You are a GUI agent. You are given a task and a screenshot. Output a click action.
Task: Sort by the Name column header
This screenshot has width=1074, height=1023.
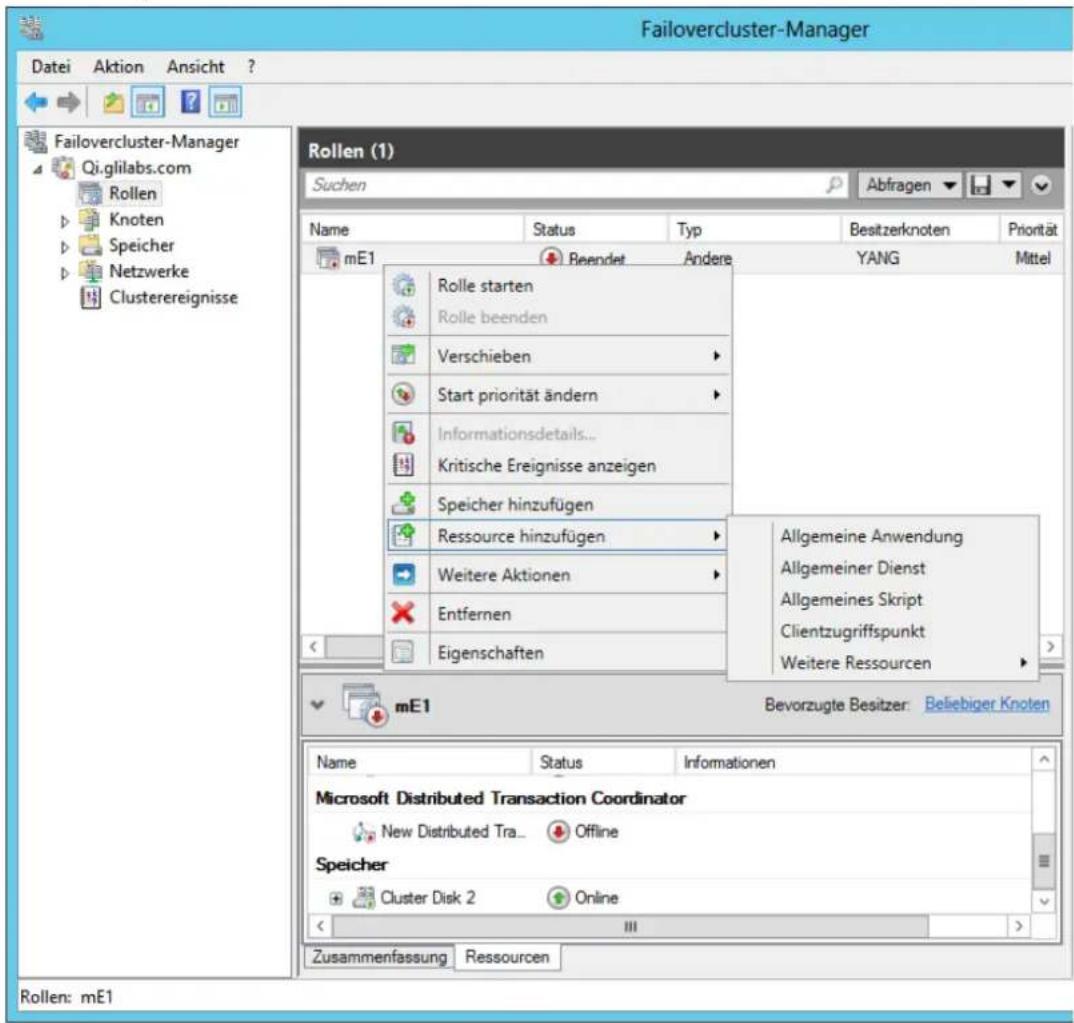[412, 229]
